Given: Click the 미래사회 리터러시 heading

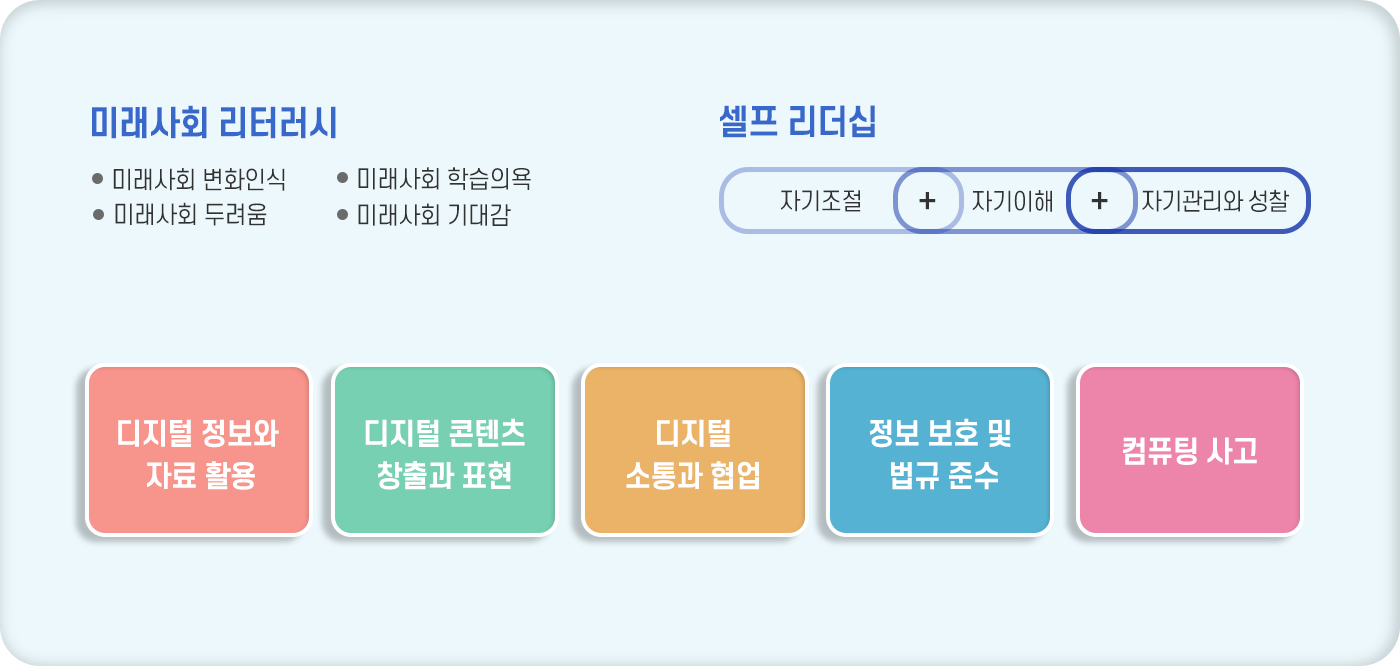Looking at the screenshot, I should (x=214, y=123).
